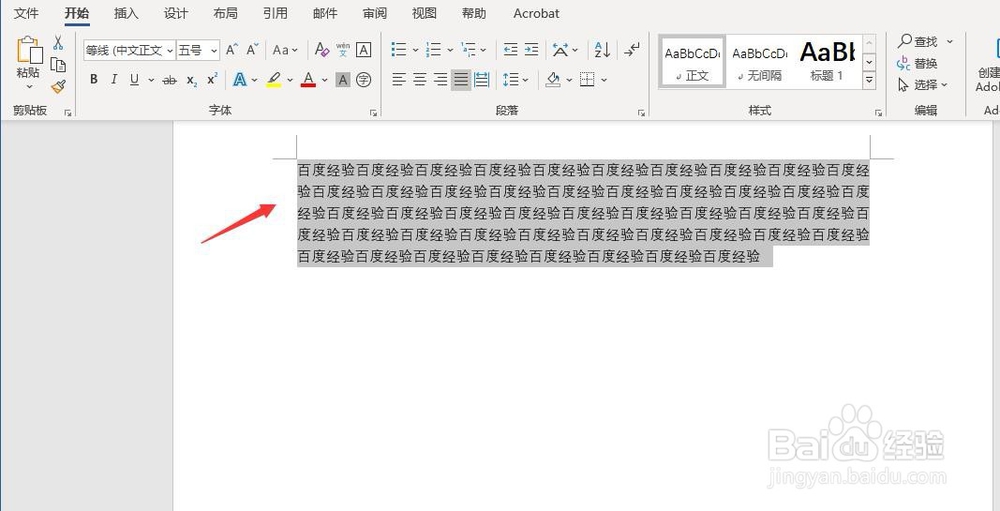The image size is (1000, 511).
Task: Decrease paragraph indent
Action: [510, 50]
